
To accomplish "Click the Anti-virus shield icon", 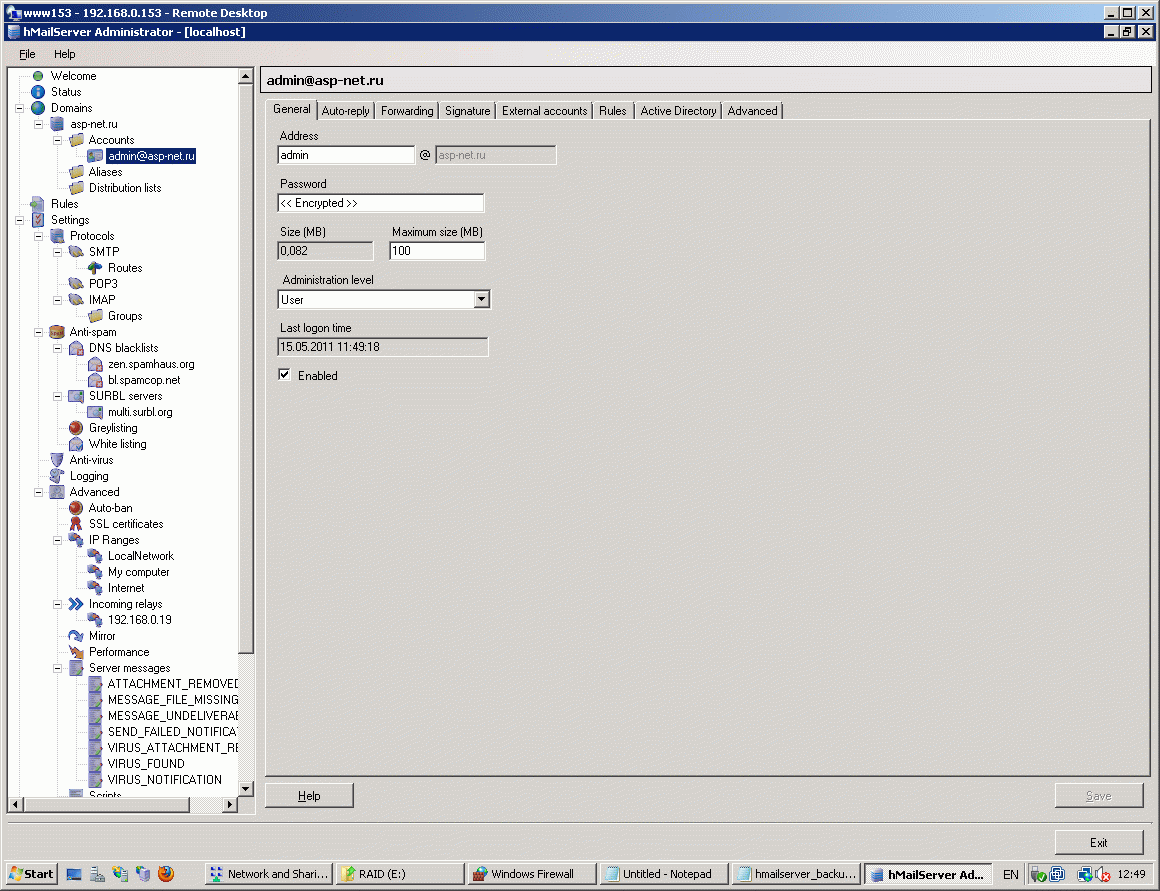I will pos(57,460).
